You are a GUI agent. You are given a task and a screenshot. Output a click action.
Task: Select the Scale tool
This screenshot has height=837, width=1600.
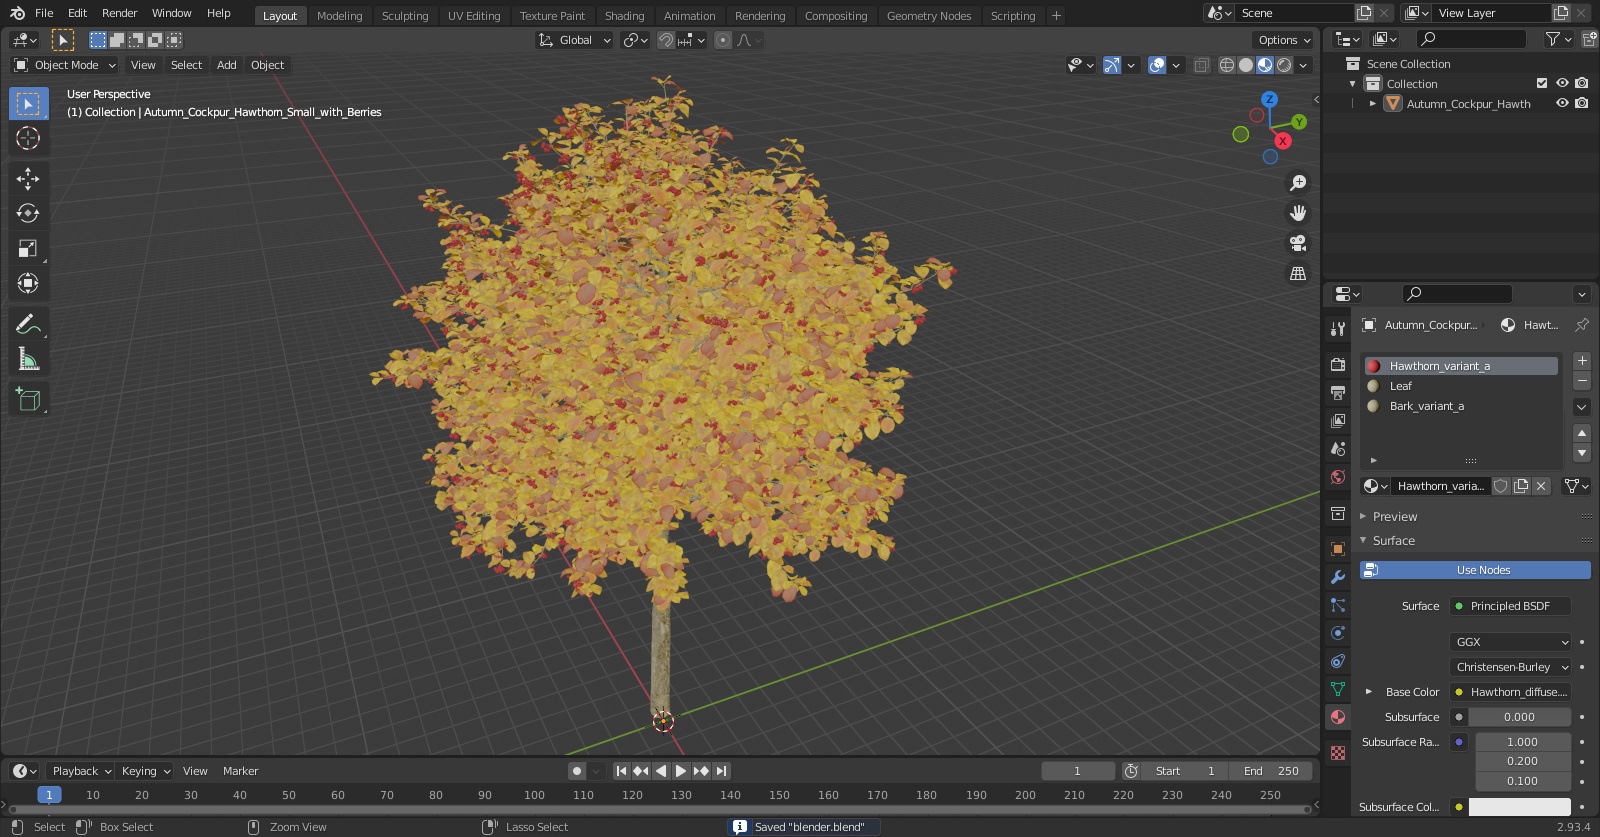pos(28,248)
